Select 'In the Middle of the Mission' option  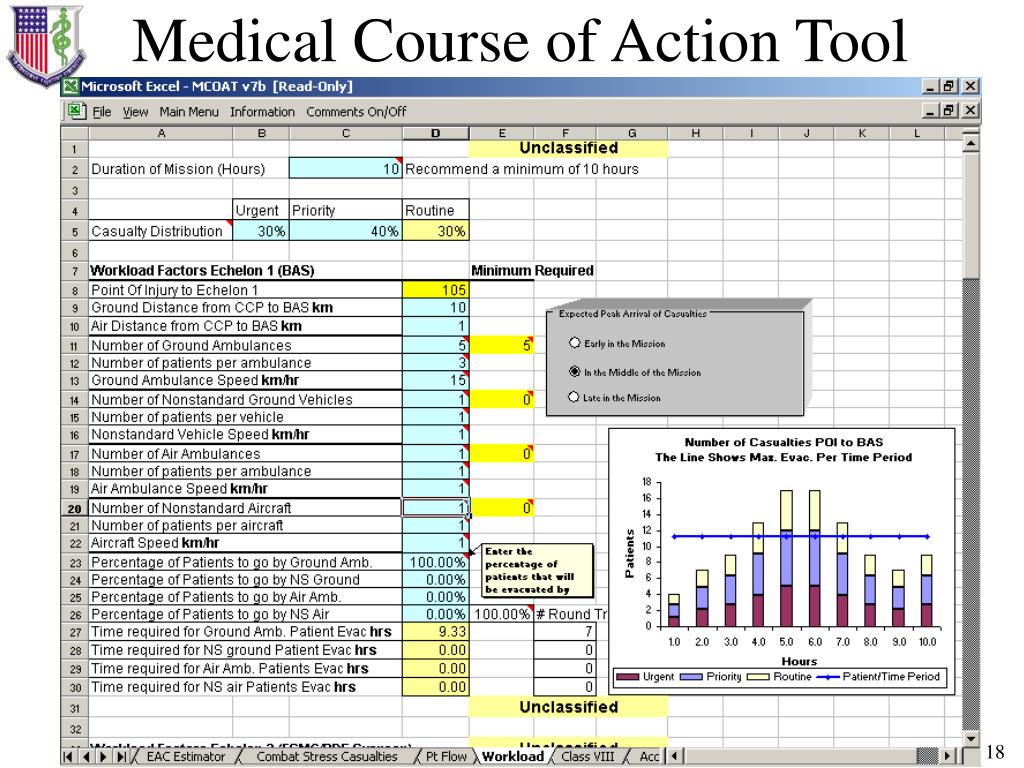click(x=575, y=372)
